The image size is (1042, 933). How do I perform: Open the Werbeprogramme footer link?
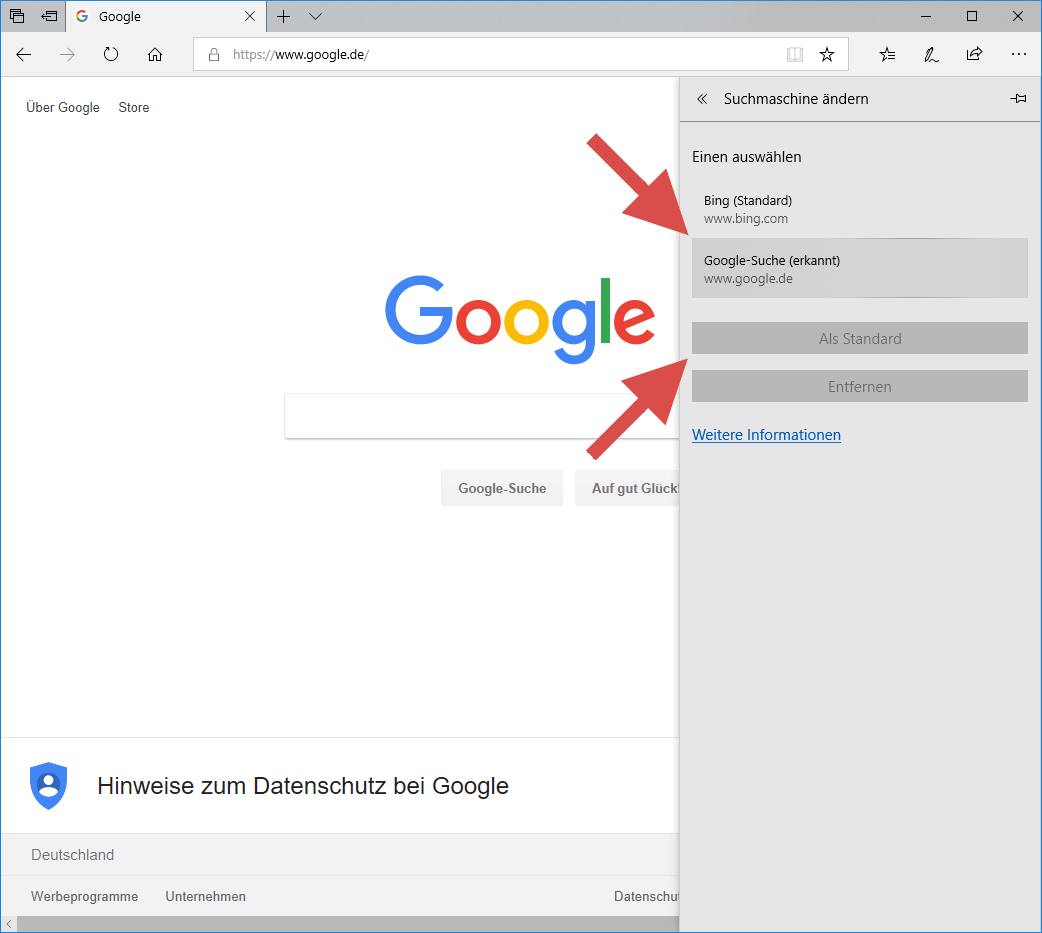[x=84, y=896]
